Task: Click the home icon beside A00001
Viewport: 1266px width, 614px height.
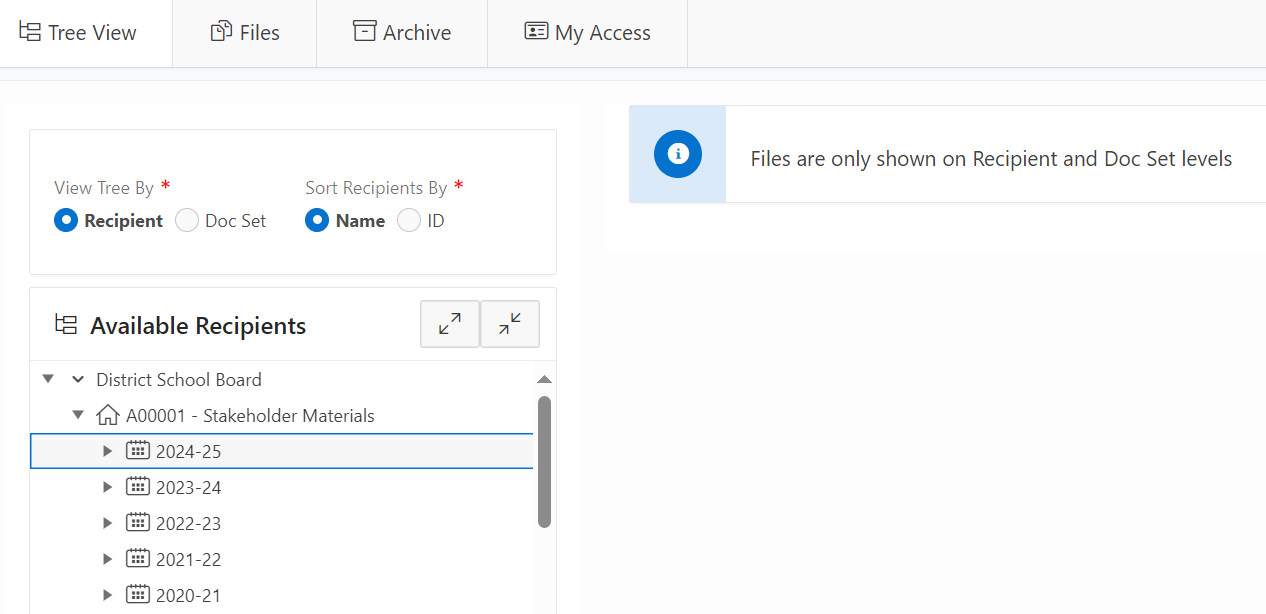Action: click(108, 415)
